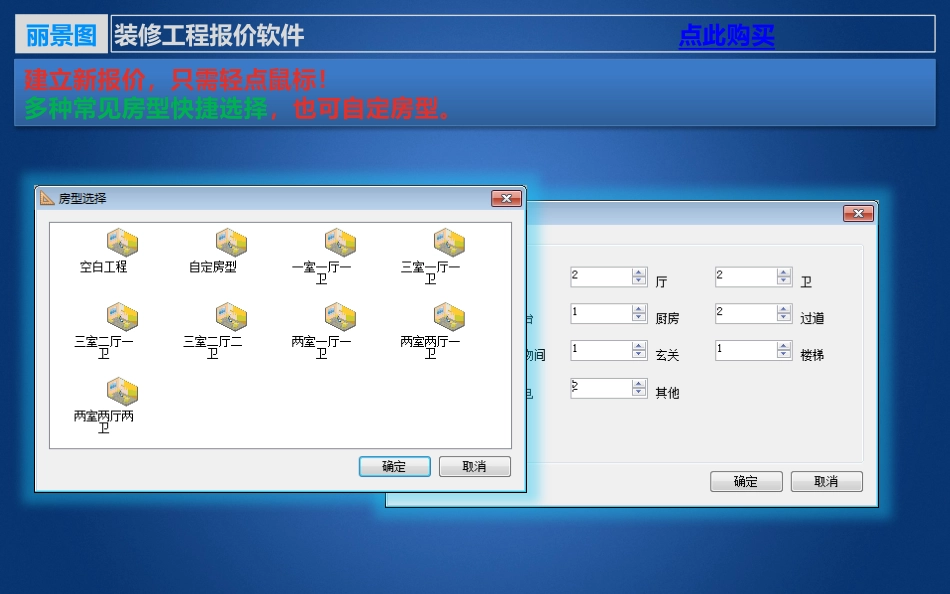Screen dimensions: 950x594
Task: Click 确定 in the rear room-count dialog
Action: [x=746, y=482]
